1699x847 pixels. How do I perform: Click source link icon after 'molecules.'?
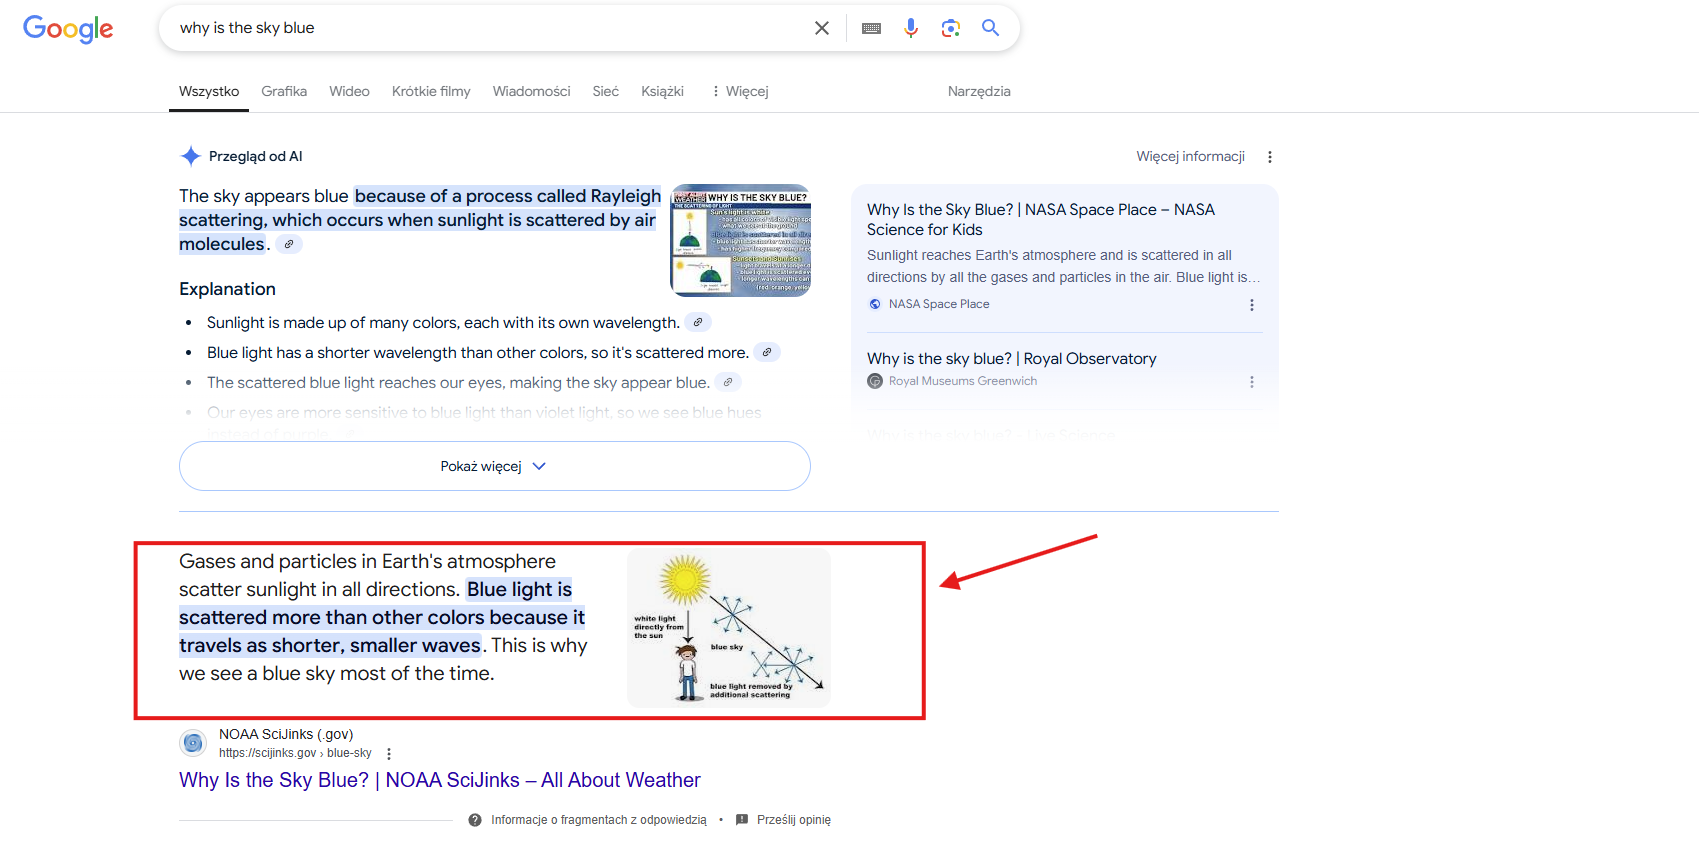(x=289, y=244)
